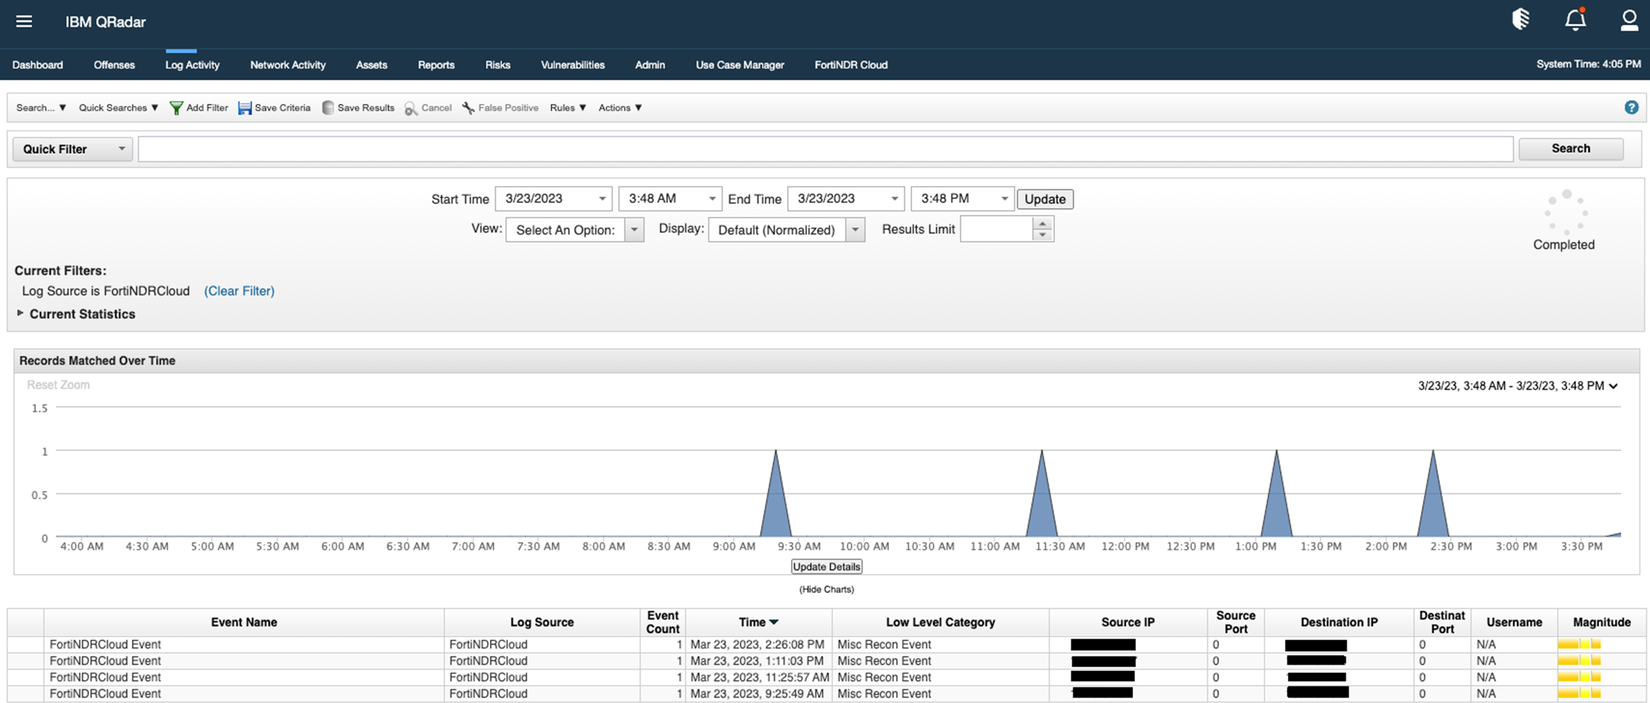Select the Log Activity tab
Viewport: 1650px width, 703px height.
[x=192, y=65]
